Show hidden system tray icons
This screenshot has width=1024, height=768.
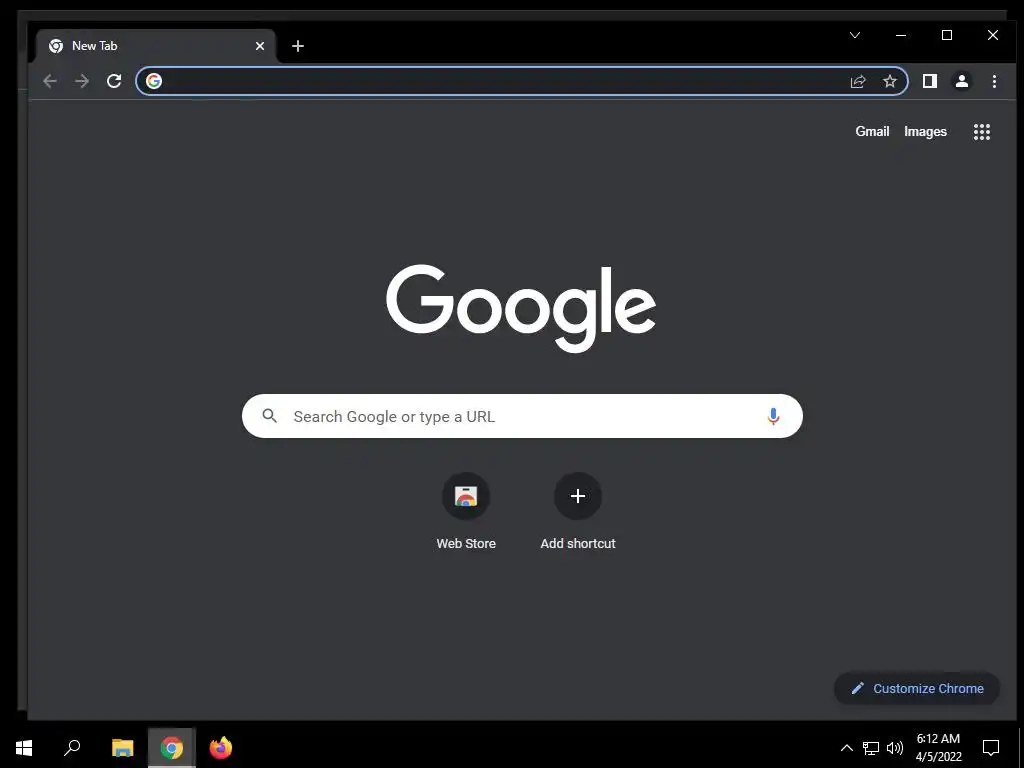pos(846,748)
